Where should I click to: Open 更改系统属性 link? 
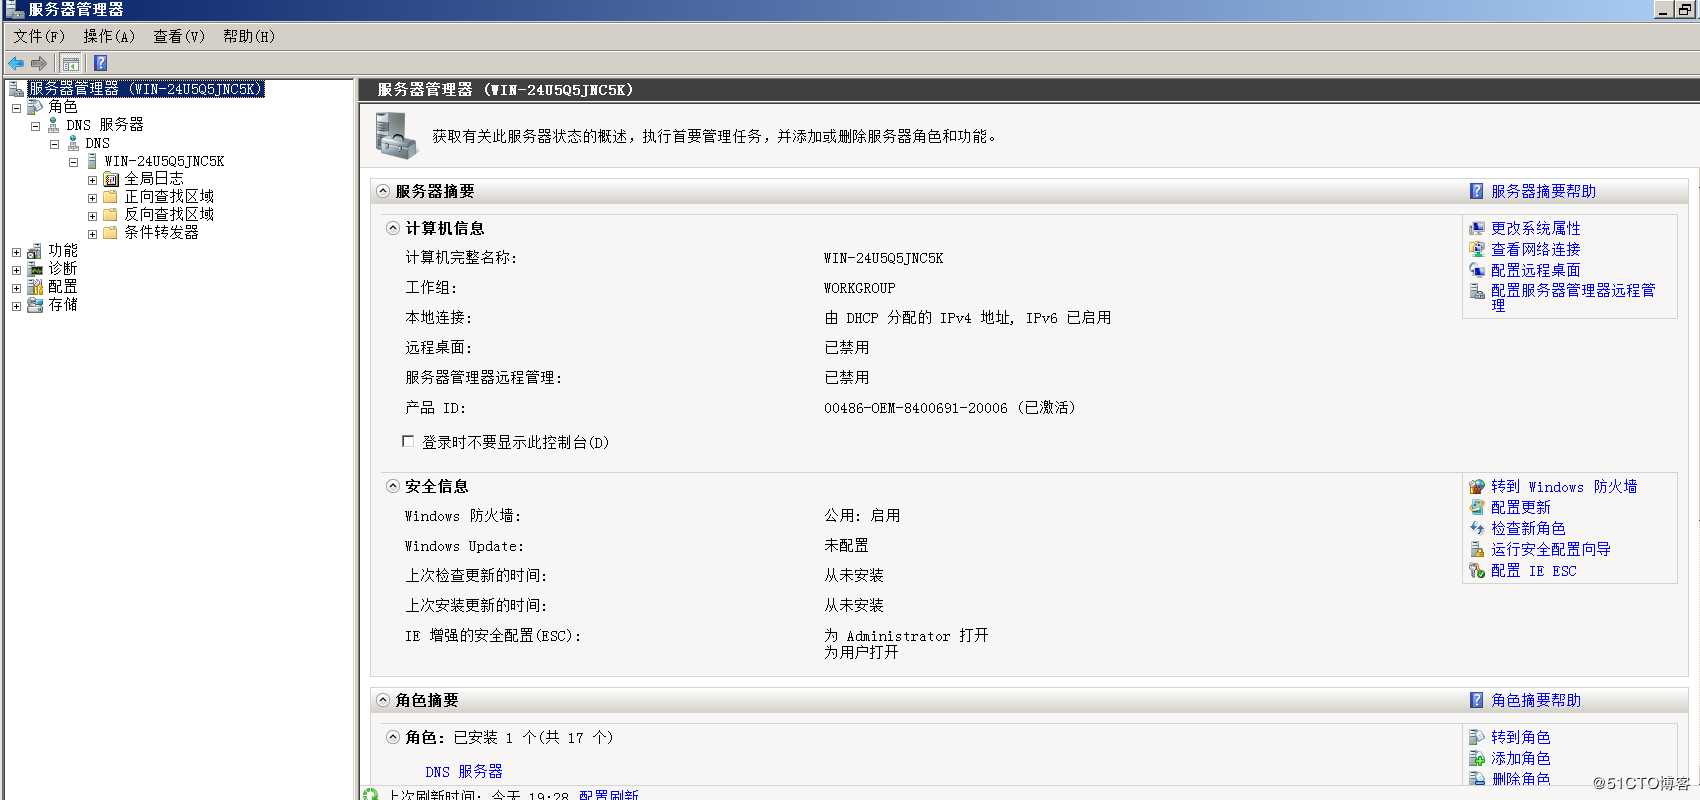[1536, 229]
